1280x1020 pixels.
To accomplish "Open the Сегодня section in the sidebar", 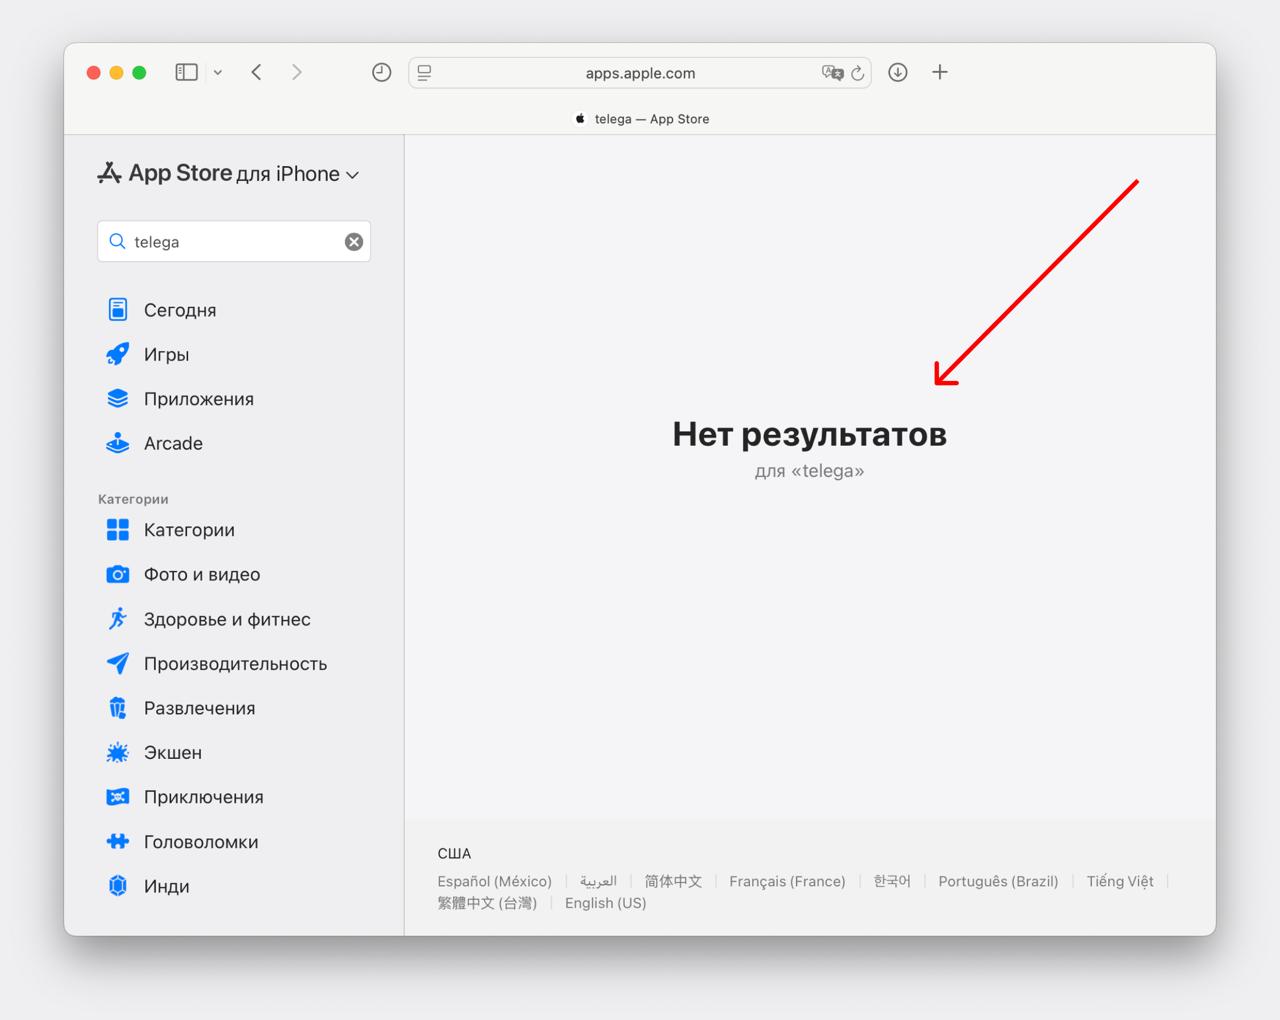I will (x=180, y=309).
